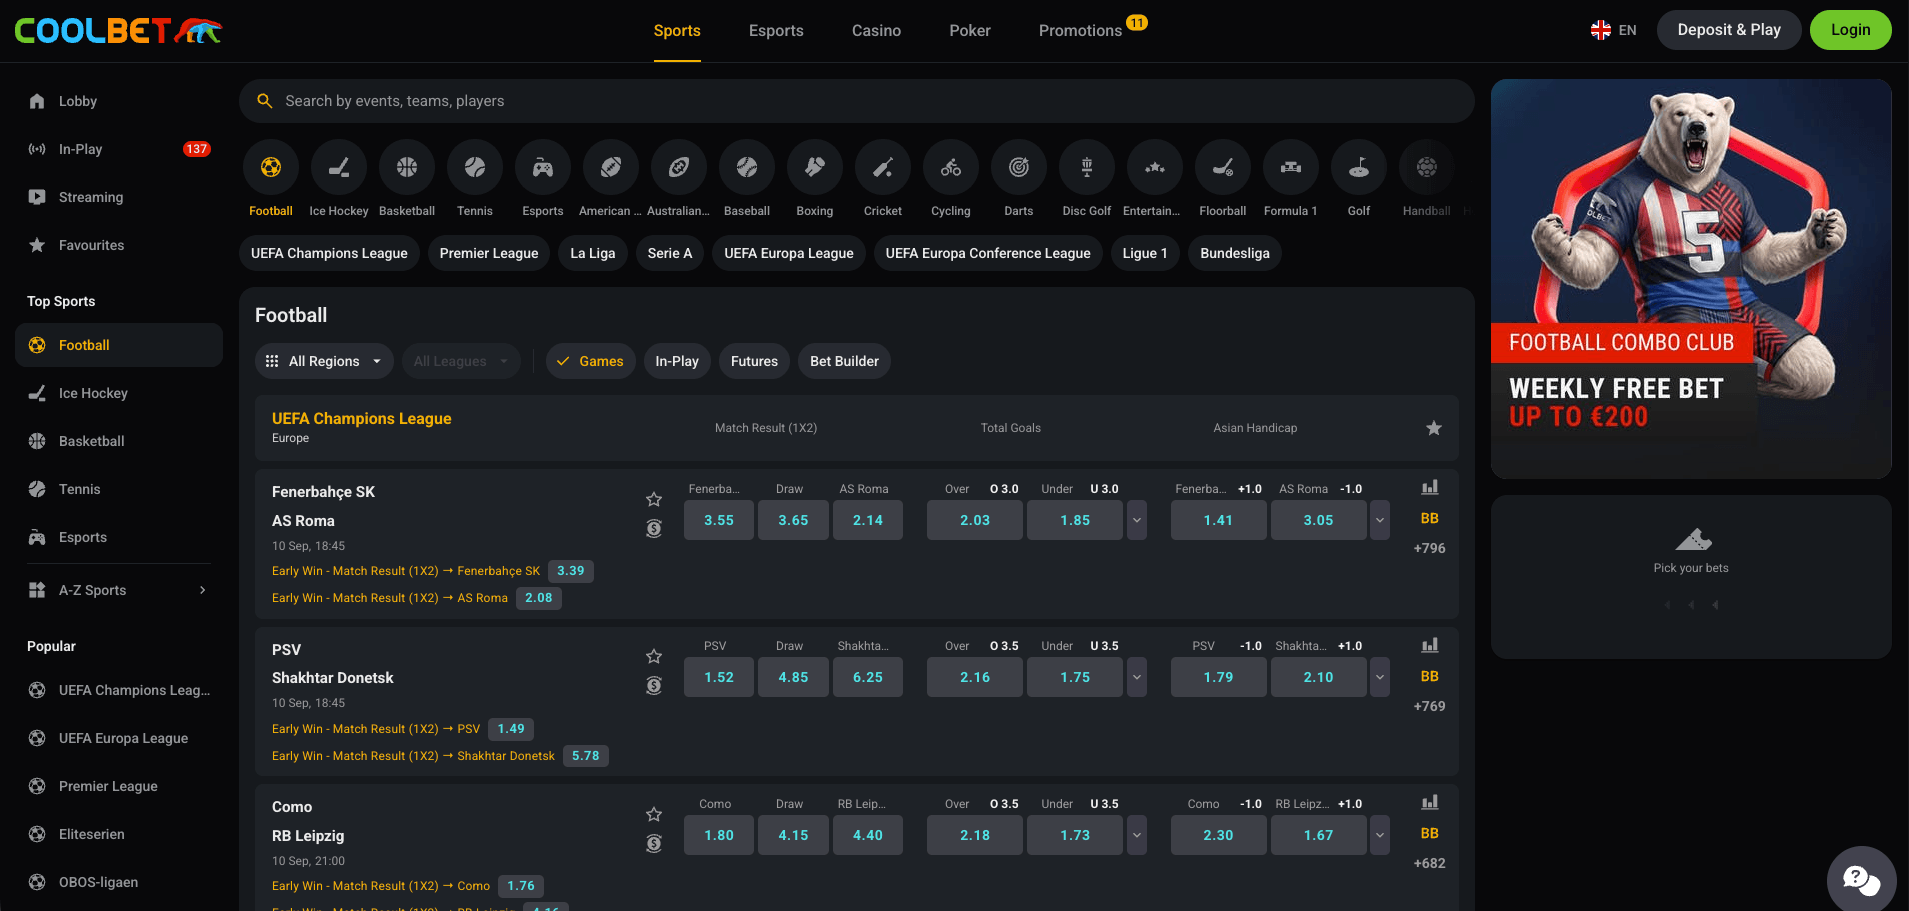The image size is (1909, 911).
Task: Open Streaming in the sidebar
Action: 119,197
